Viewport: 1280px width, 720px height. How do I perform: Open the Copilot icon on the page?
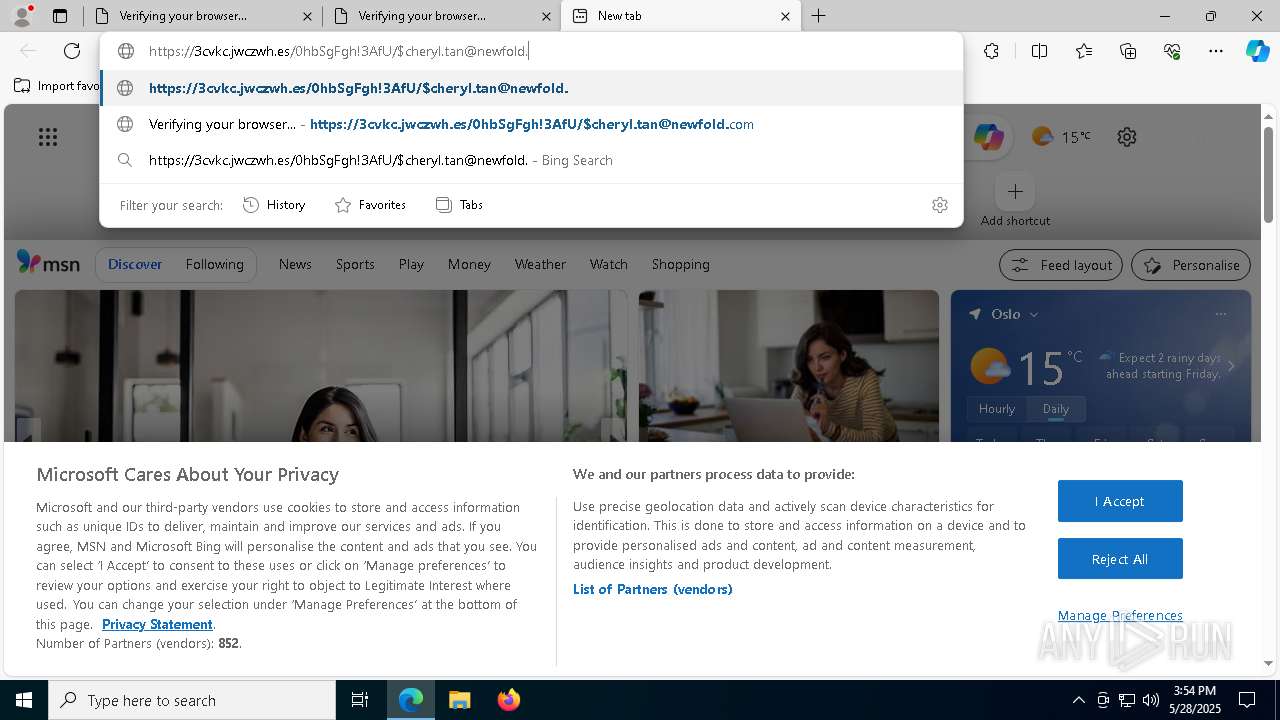[x=988, y=137]
